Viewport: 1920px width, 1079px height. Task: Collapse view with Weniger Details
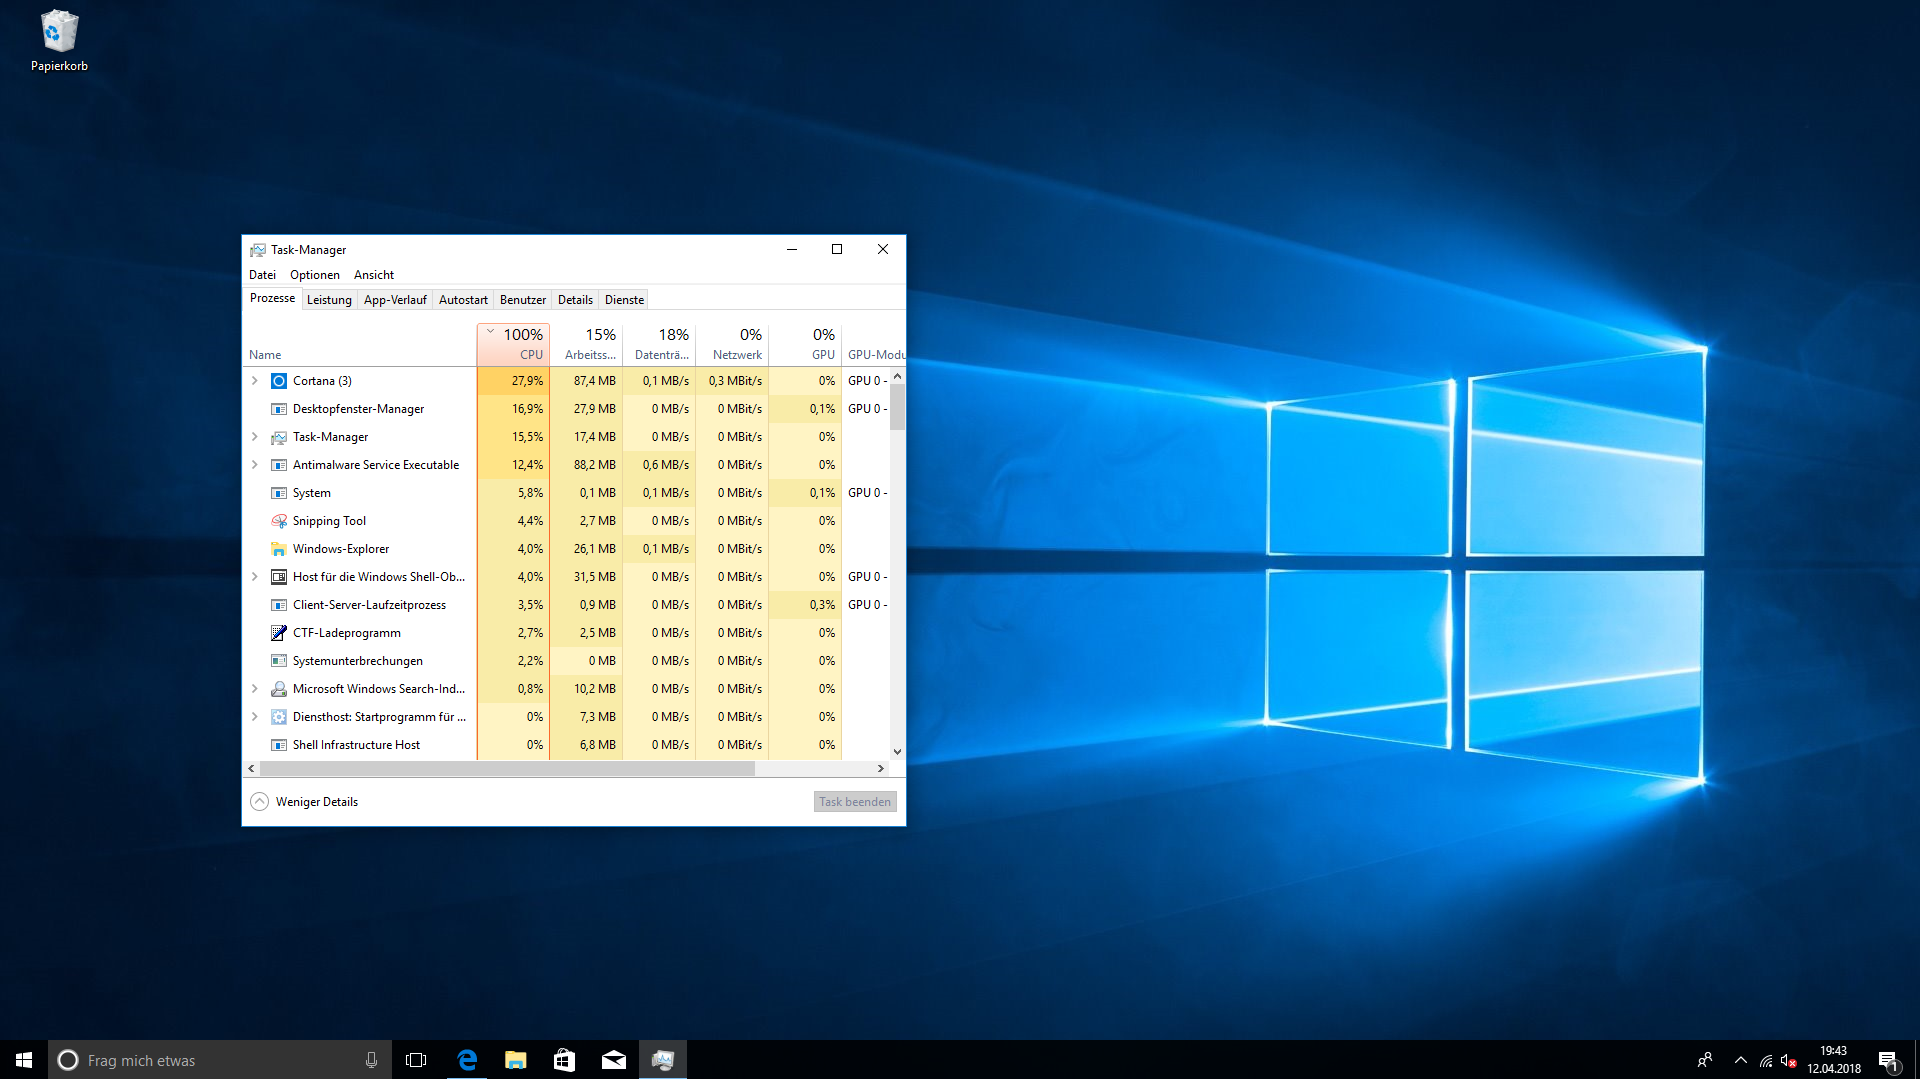point(304,802)
